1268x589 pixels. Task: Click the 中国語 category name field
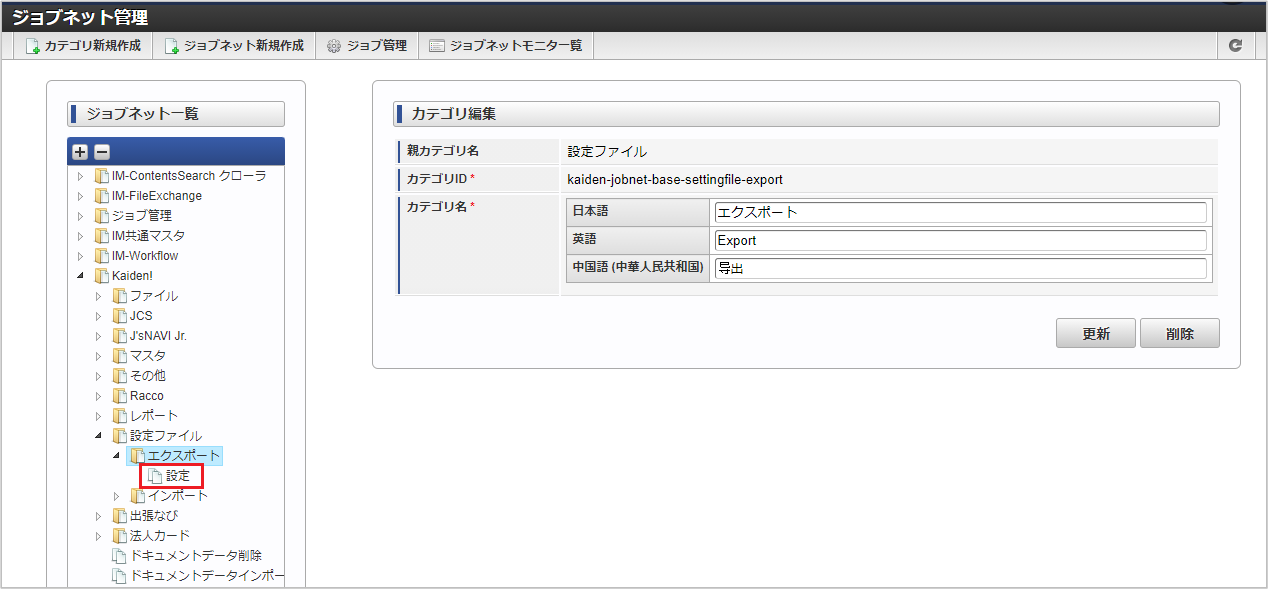960,268
